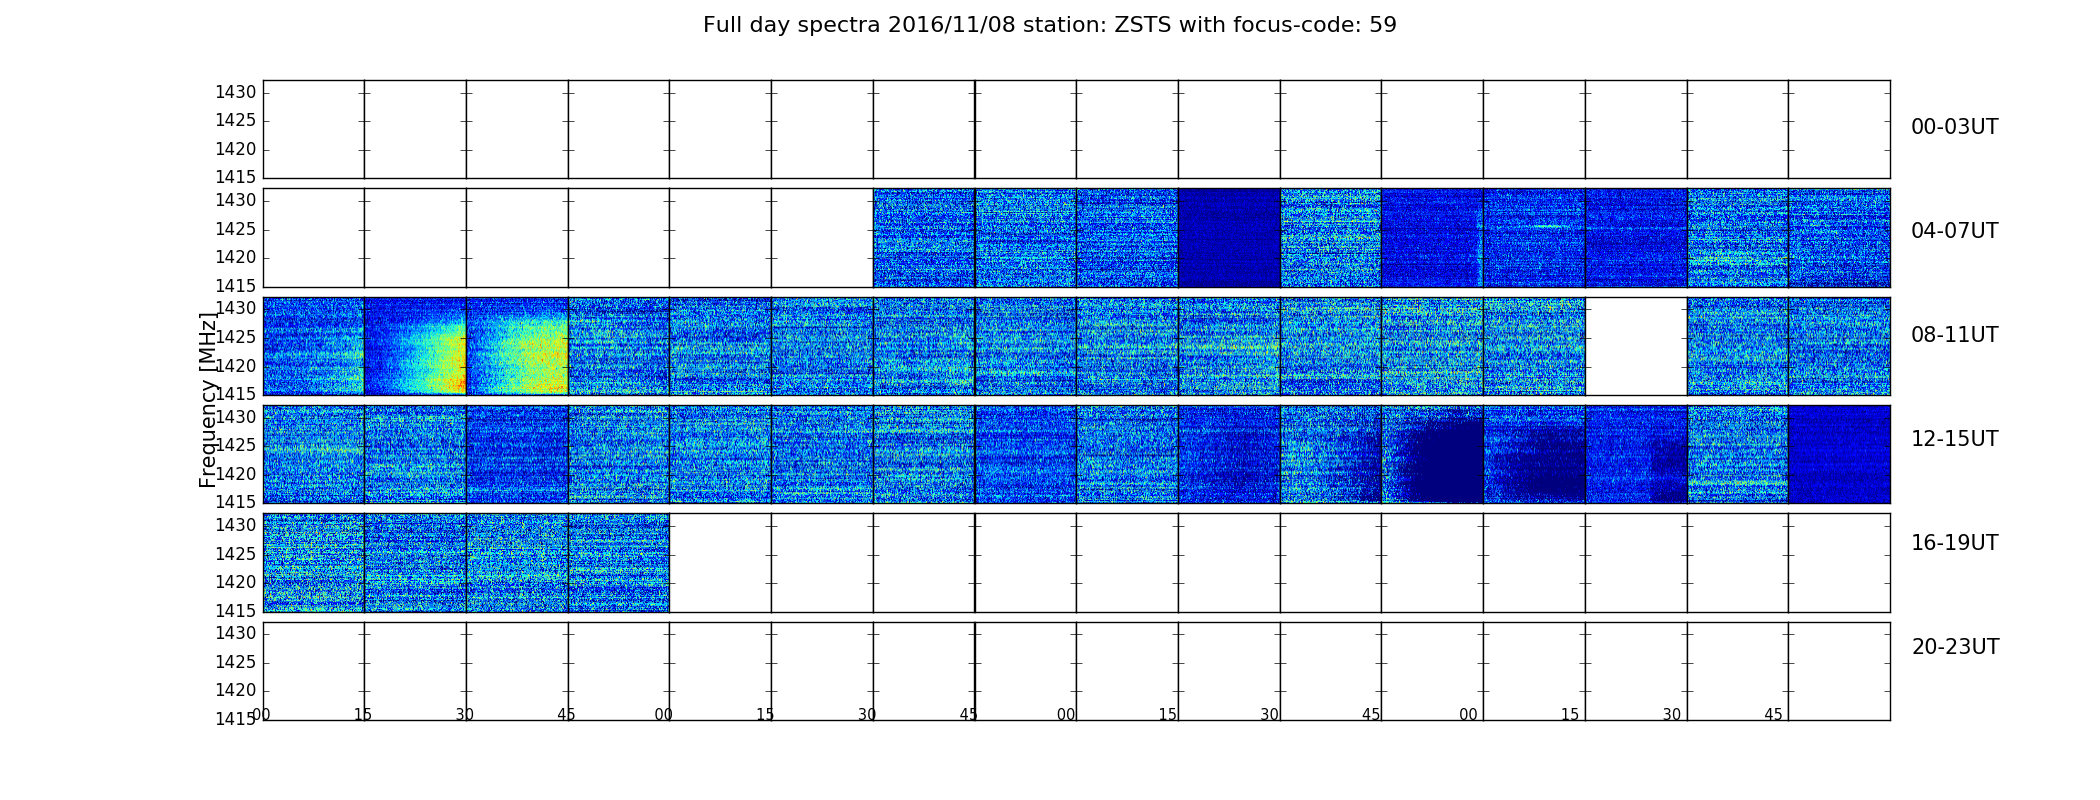Click the 1415 tick label of the 16-19UT row

coord(236,611)
